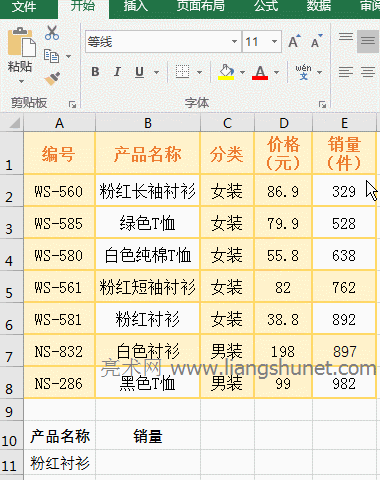Click cell WS-560
380x480 pixels.
pyautogui.click(x=59, y=190)
